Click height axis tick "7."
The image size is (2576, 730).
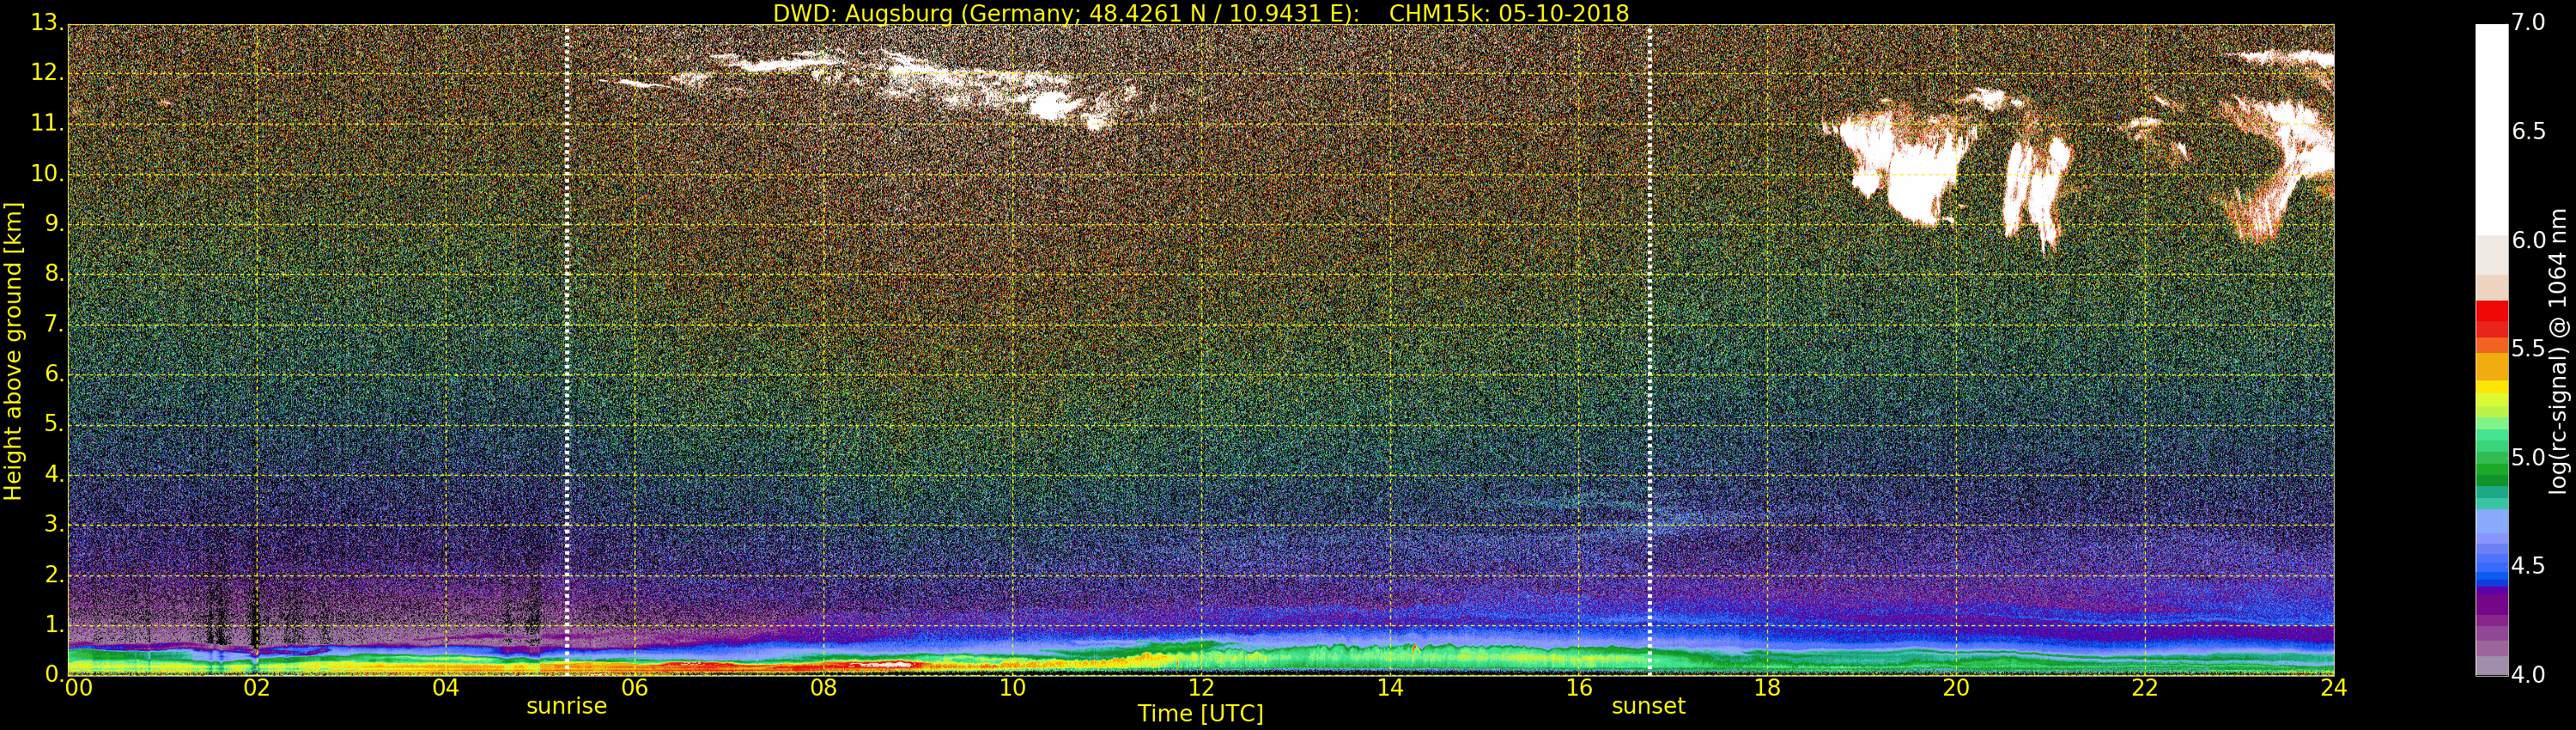53,324
